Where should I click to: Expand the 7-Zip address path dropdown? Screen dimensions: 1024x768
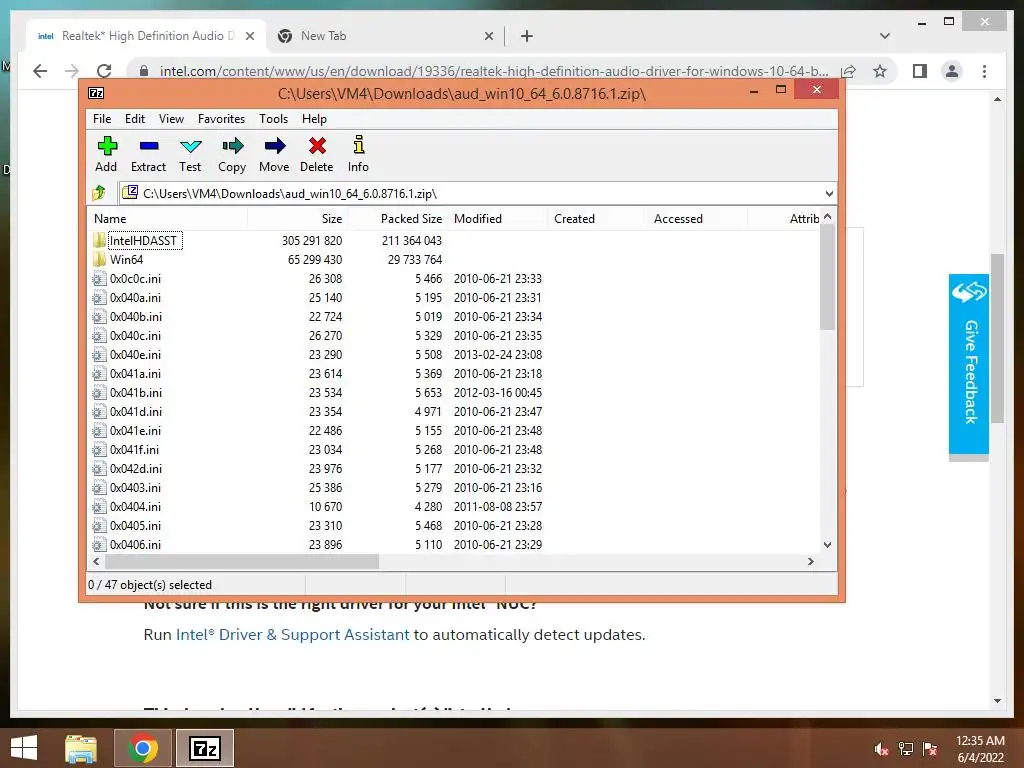tap(829, 193)
